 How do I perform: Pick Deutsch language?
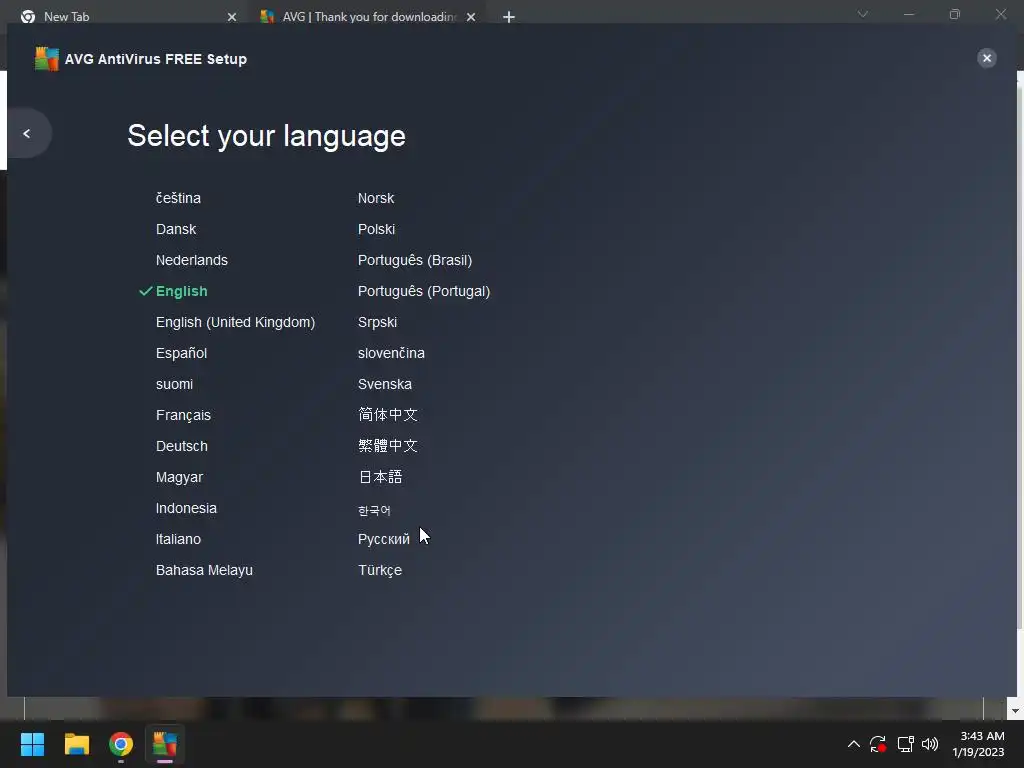tap(182, 446)
